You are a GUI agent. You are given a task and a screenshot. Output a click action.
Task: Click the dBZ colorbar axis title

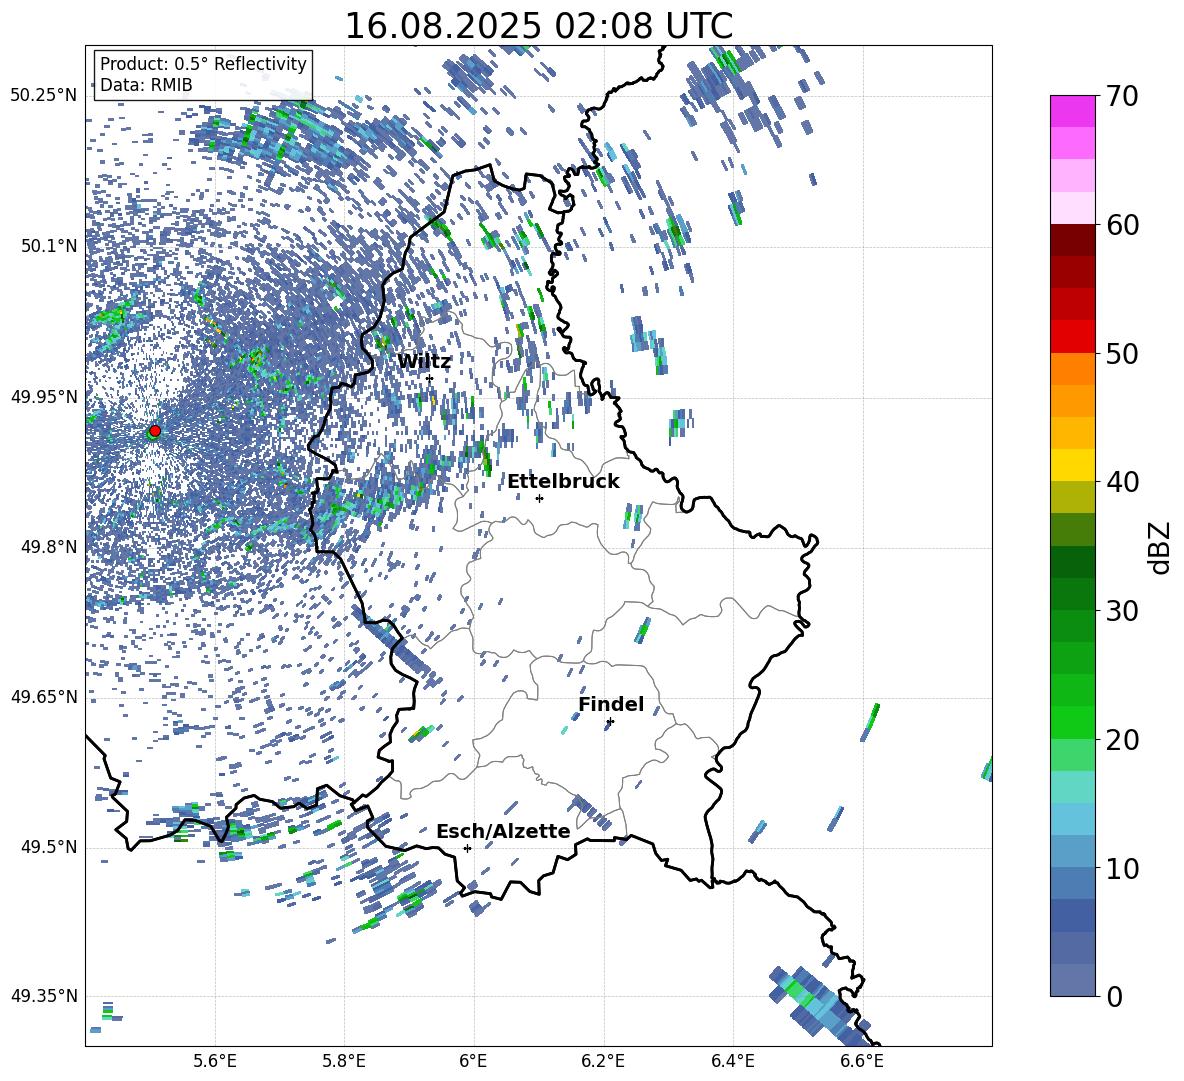1159,547
